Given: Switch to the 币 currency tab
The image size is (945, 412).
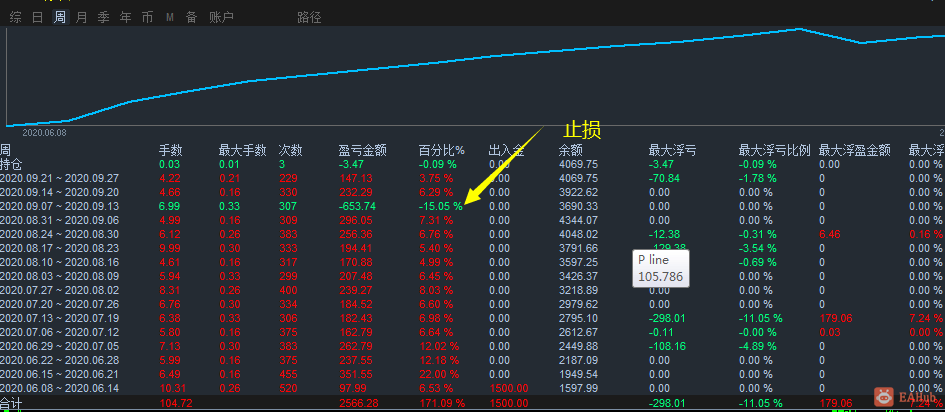Looking at the screenshot, I should coord(147,17).
